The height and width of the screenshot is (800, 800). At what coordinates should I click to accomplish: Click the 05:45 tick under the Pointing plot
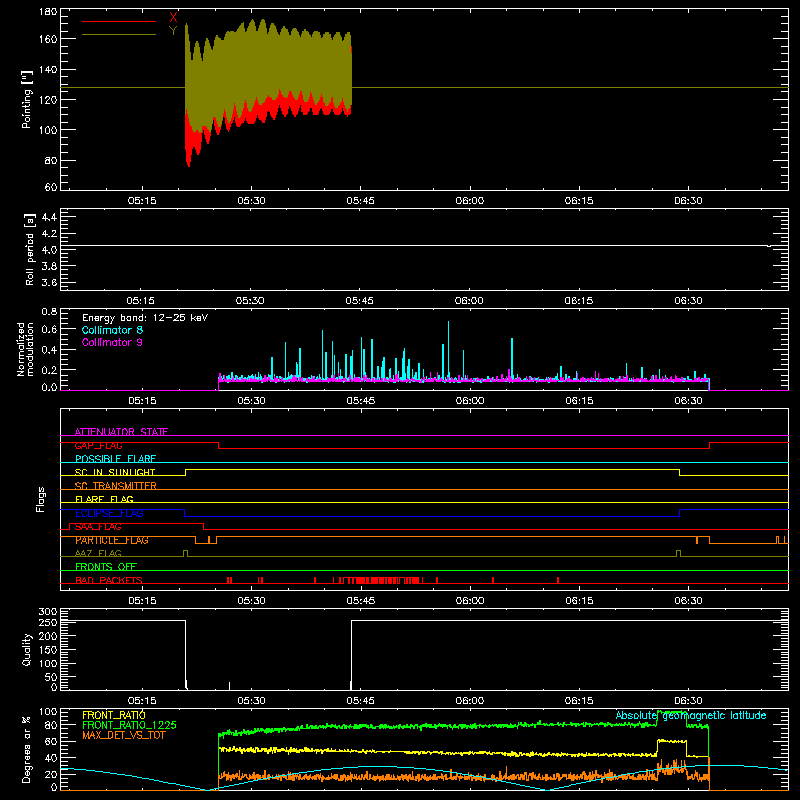tap(360, 201)
